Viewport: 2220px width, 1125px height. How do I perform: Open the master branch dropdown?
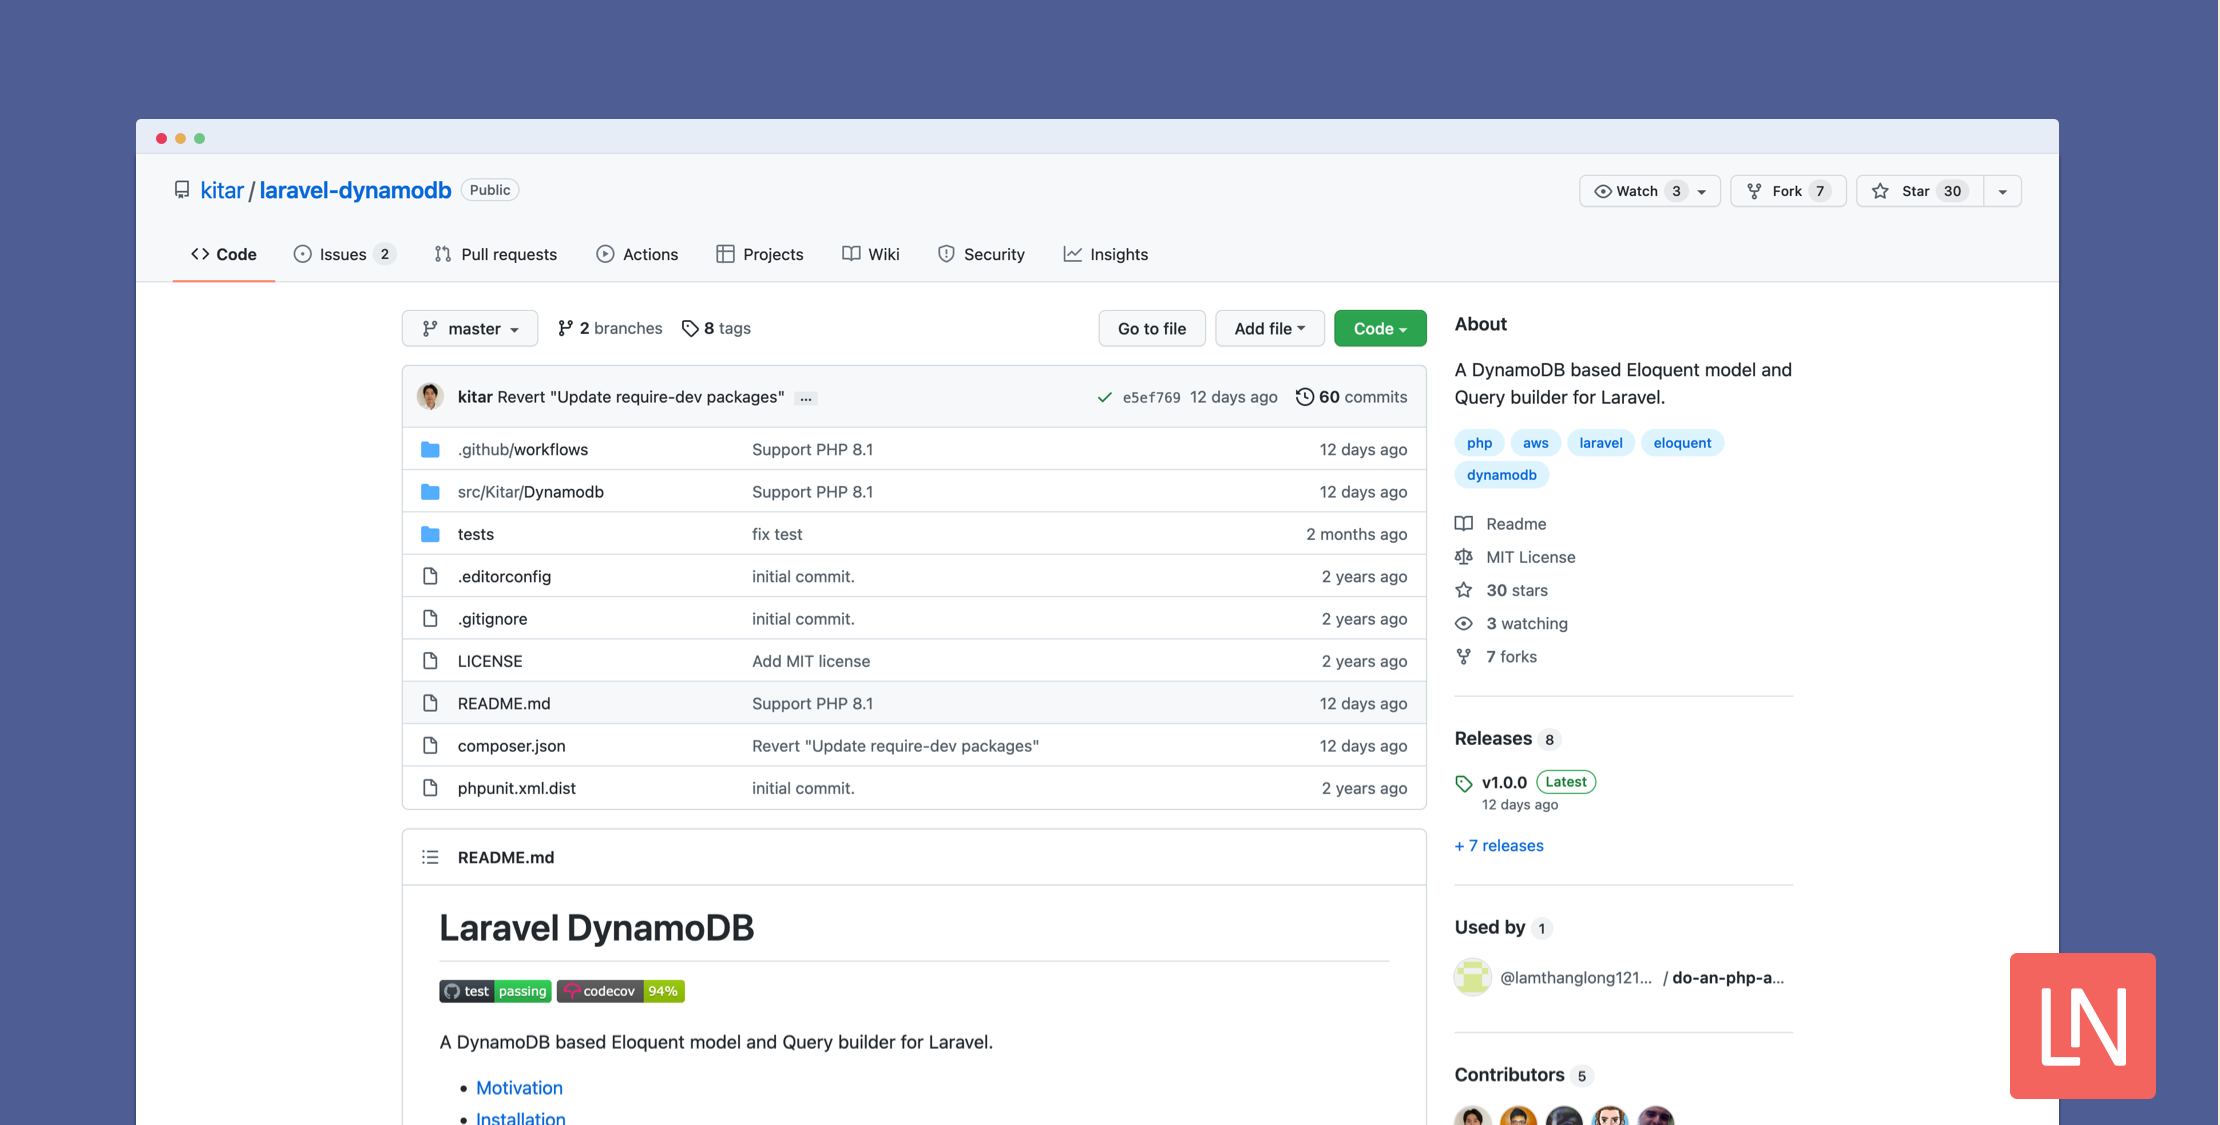coord(470,328)
